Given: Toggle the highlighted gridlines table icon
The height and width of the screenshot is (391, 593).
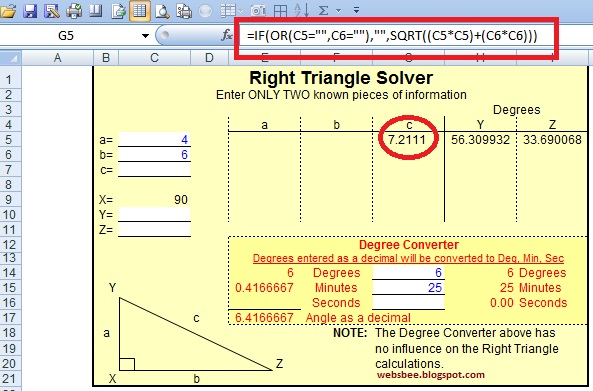Looking at the screenshot, I should pos(139,11).
